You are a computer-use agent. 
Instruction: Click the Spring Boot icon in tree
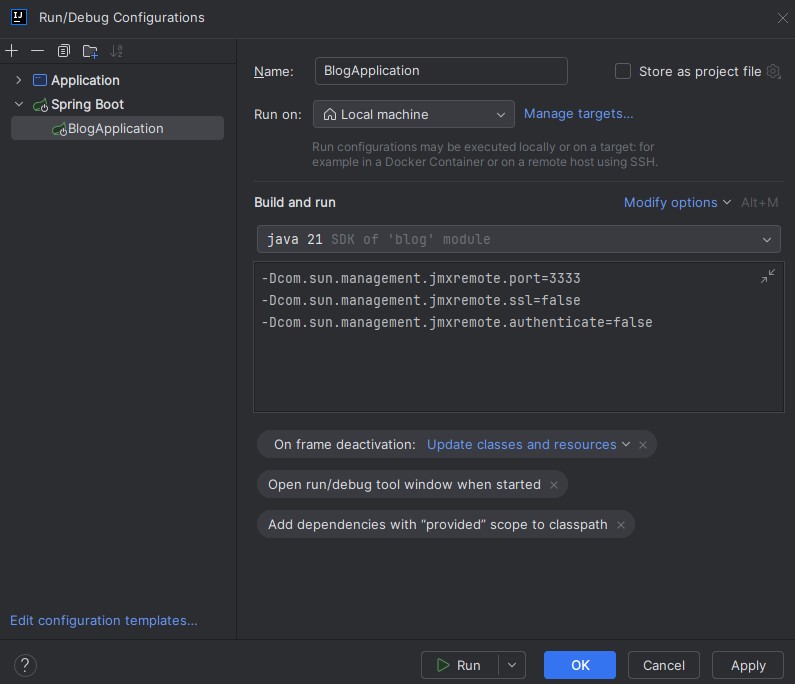click(40, 104)
